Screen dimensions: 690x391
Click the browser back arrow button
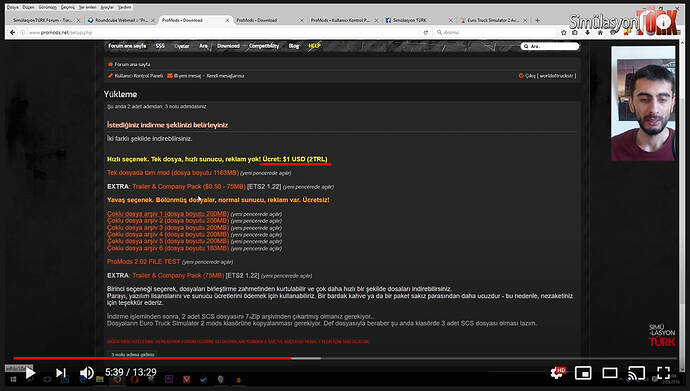point(12,33)
